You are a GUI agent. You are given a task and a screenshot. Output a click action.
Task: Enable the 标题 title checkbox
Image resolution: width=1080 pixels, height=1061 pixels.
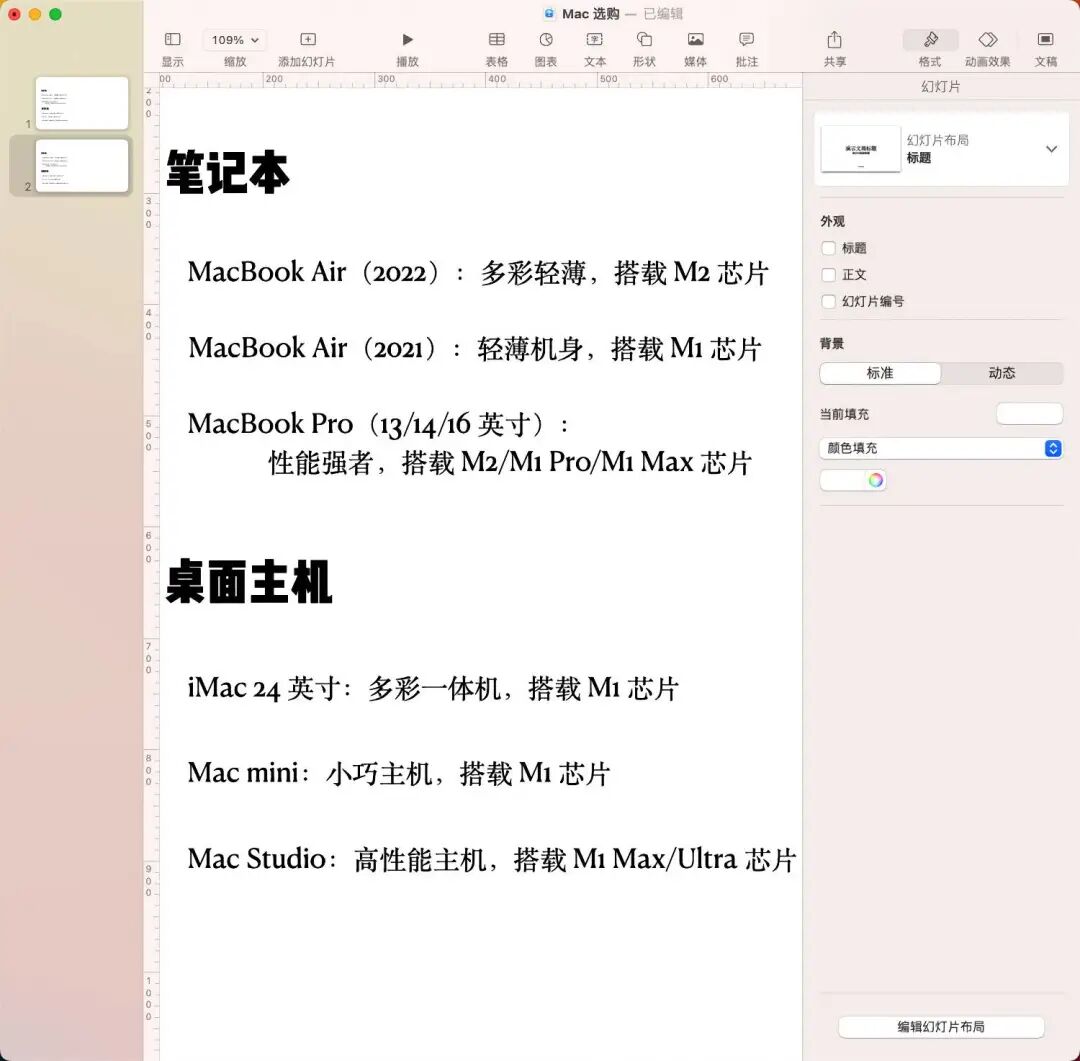829,248
